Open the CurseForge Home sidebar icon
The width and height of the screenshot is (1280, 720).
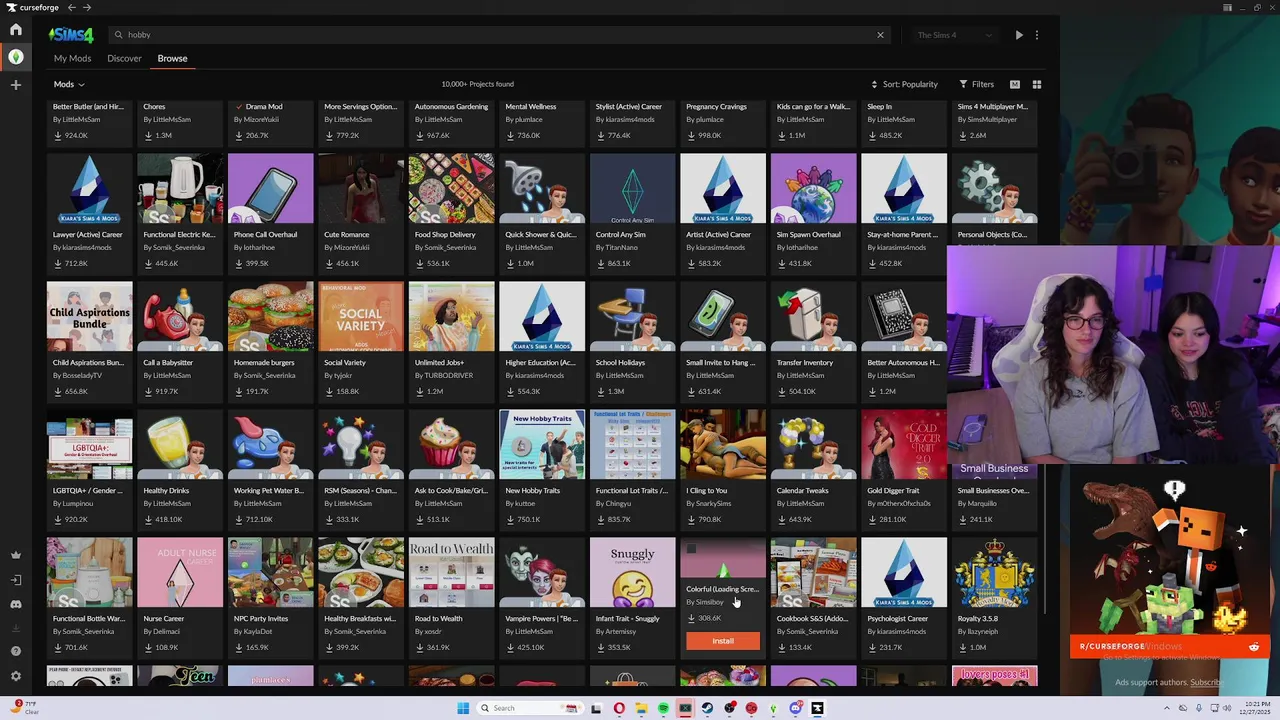click(x=16, y=30)
